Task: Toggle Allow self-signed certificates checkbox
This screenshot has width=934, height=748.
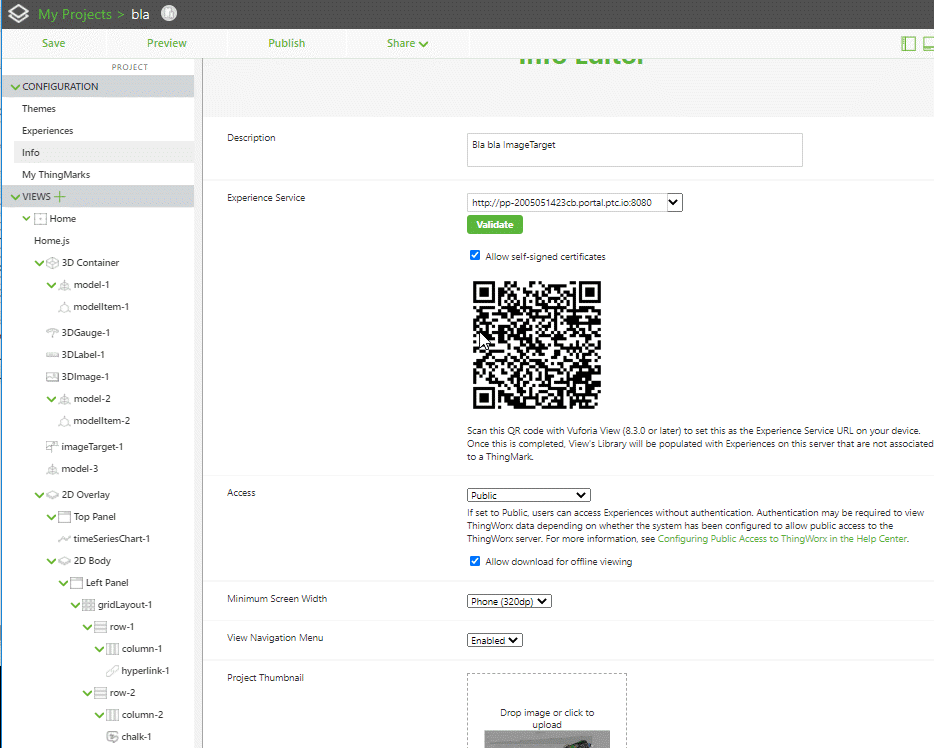Action: (x=475, y=255)
